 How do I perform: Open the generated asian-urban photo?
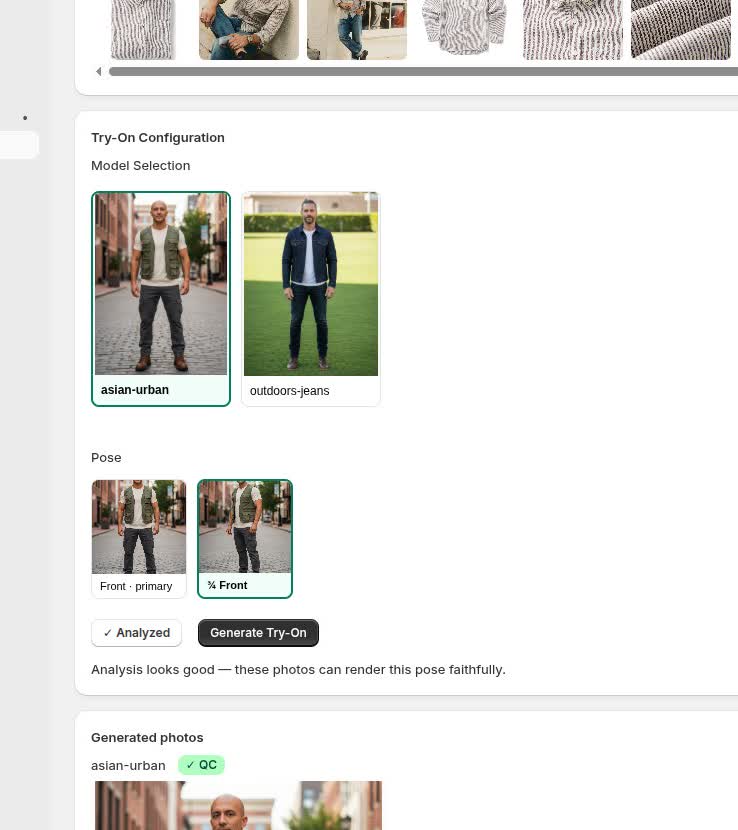(x=238, y=805)
